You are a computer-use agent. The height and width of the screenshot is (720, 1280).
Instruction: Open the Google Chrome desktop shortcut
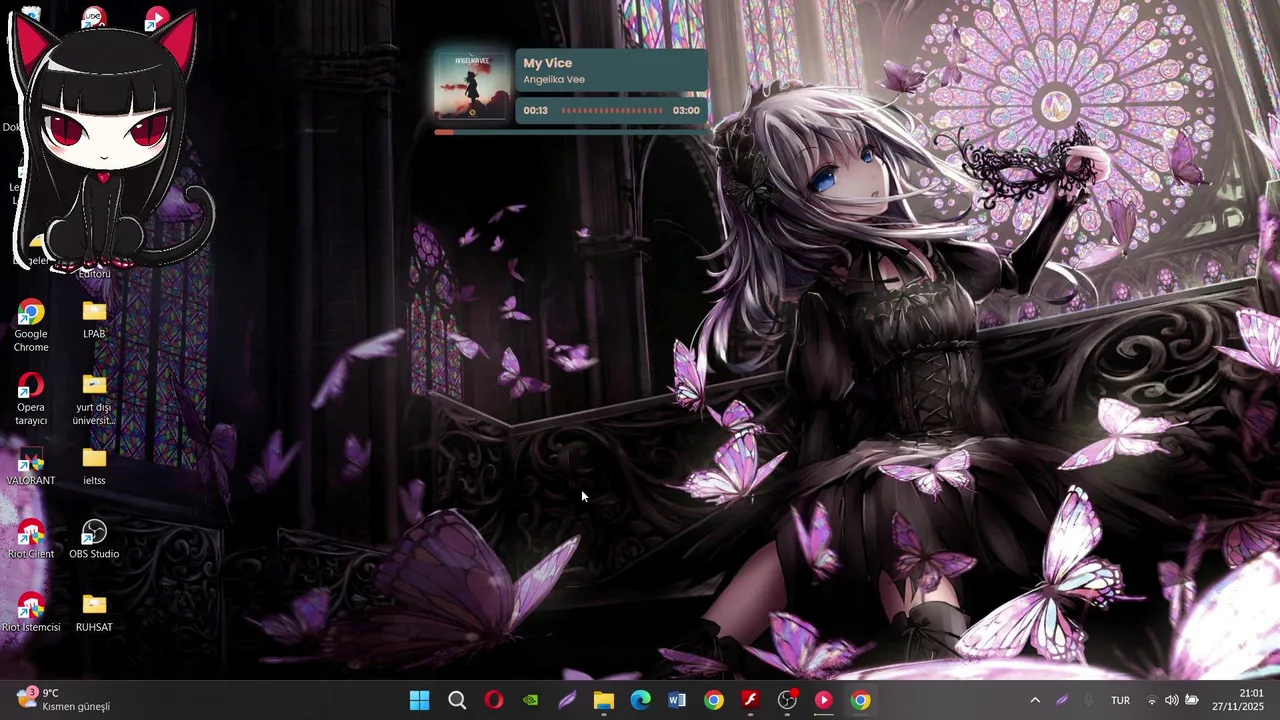(x=31, y=326)
